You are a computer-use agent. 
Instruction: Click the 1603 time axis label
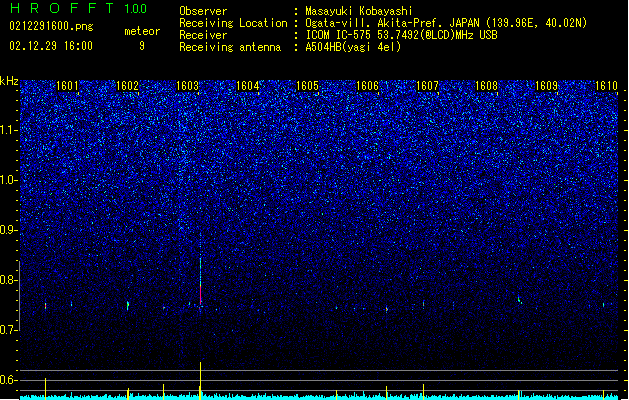[187, 85]
